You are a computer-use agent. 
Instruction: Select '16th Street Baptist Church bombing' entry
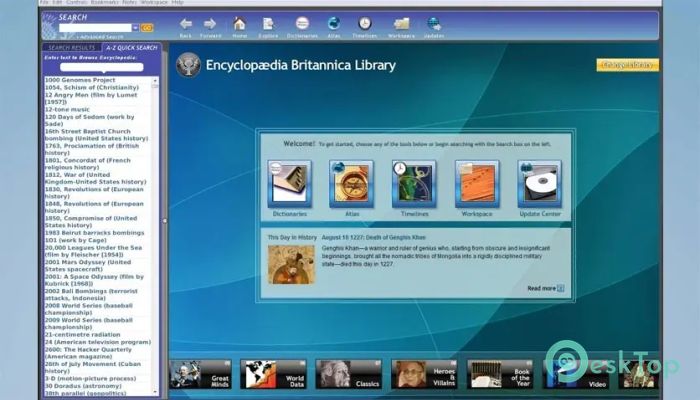coord(96,135)
